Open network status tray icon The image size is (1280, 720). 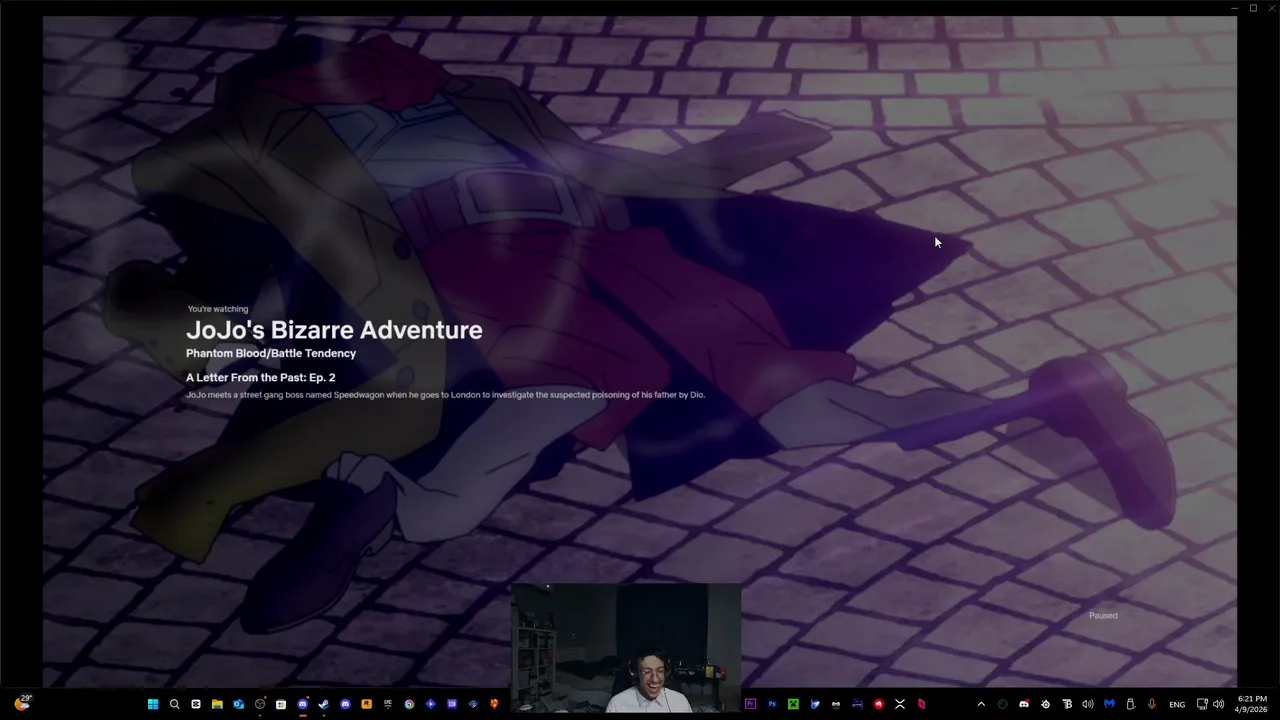(1202, 704)
